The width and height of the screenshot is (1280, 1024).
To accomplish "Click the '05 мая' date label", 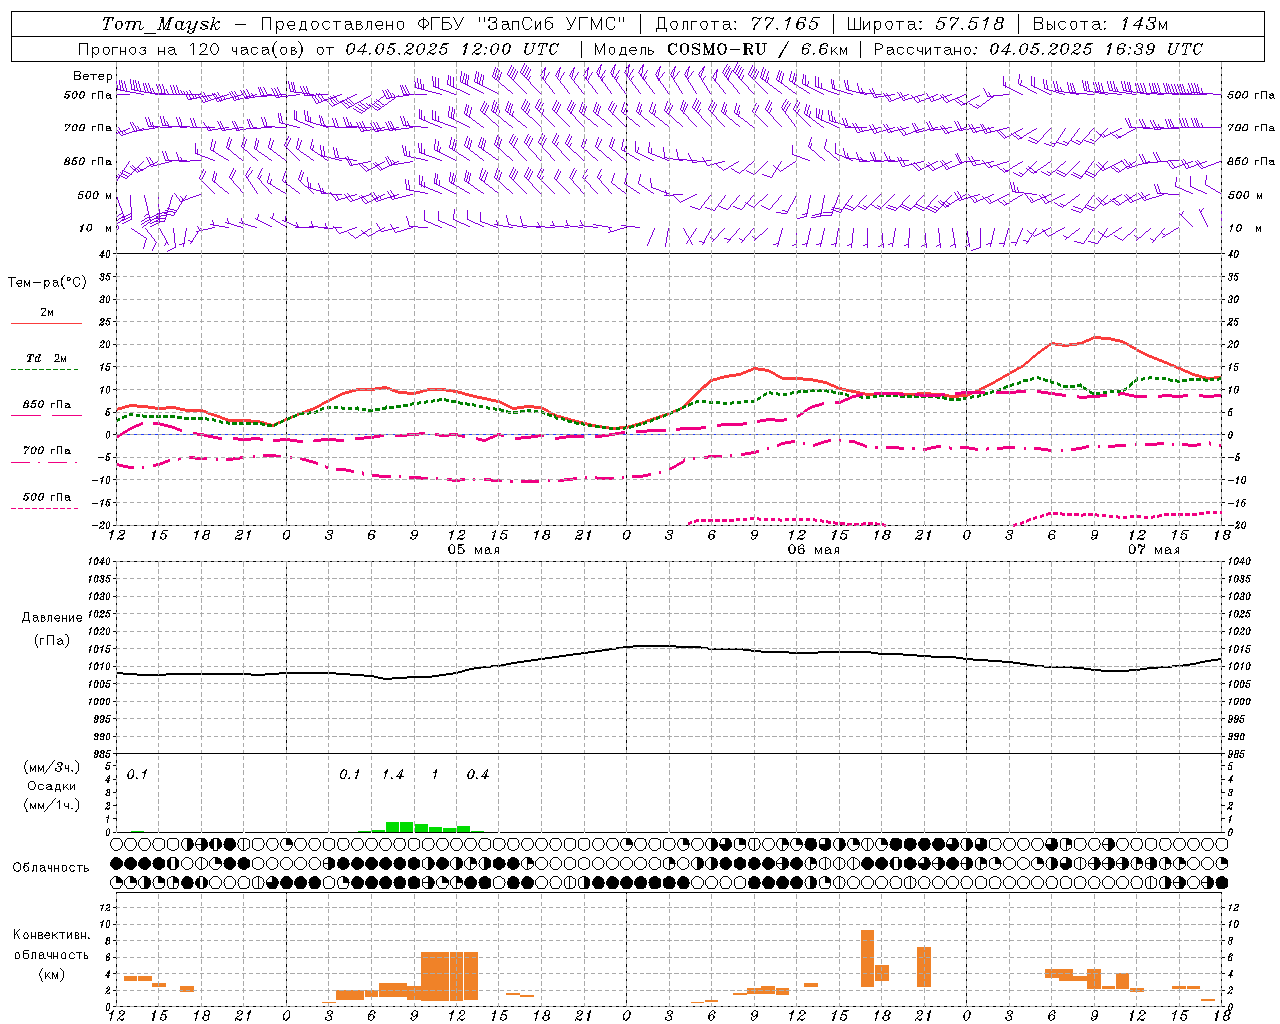I will [x=474, y=550].
